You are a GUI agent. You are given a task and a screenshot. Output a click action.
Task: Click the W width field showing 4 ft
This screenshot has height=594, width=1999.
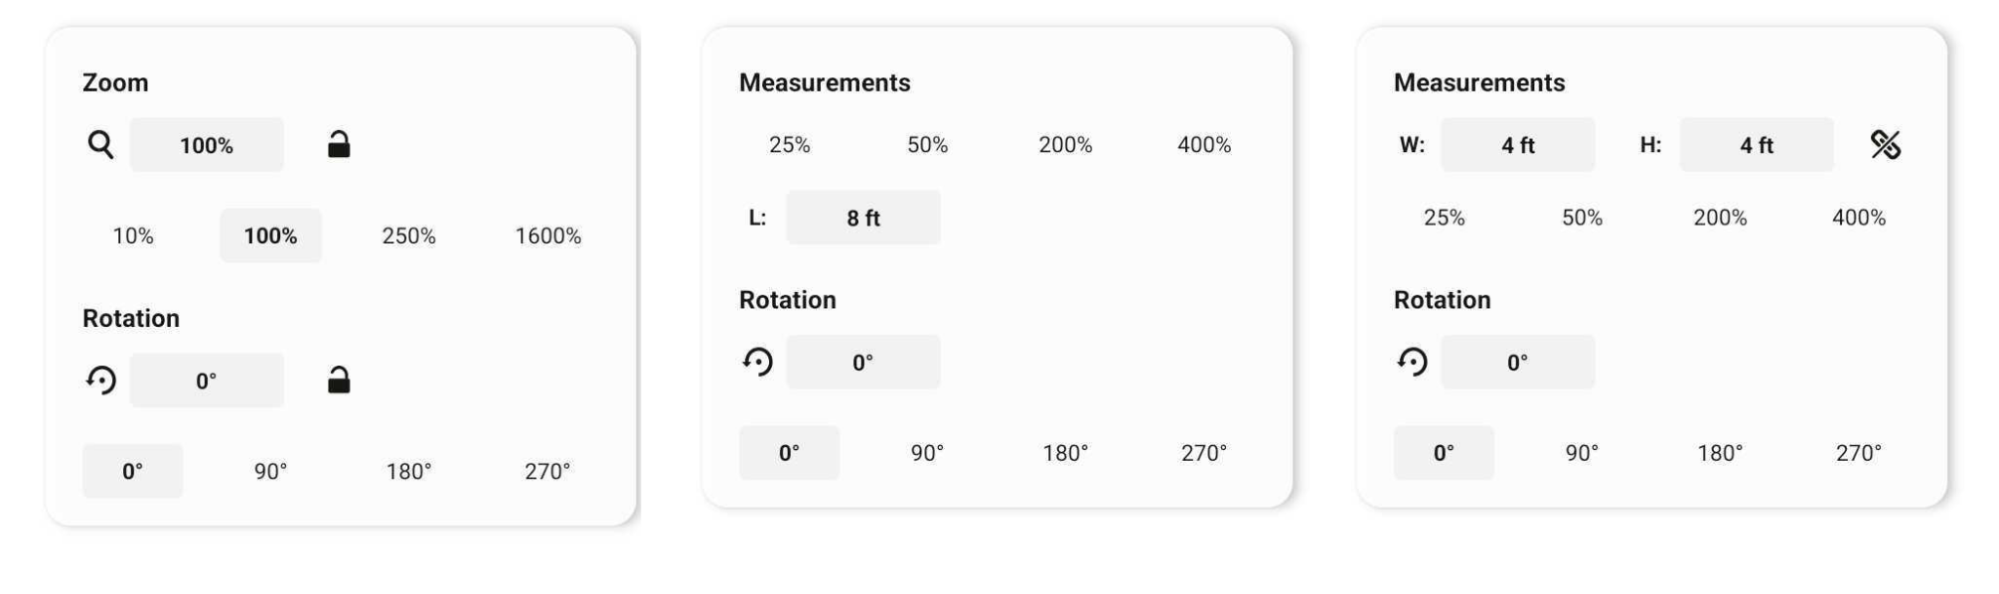coord(1517,145)
